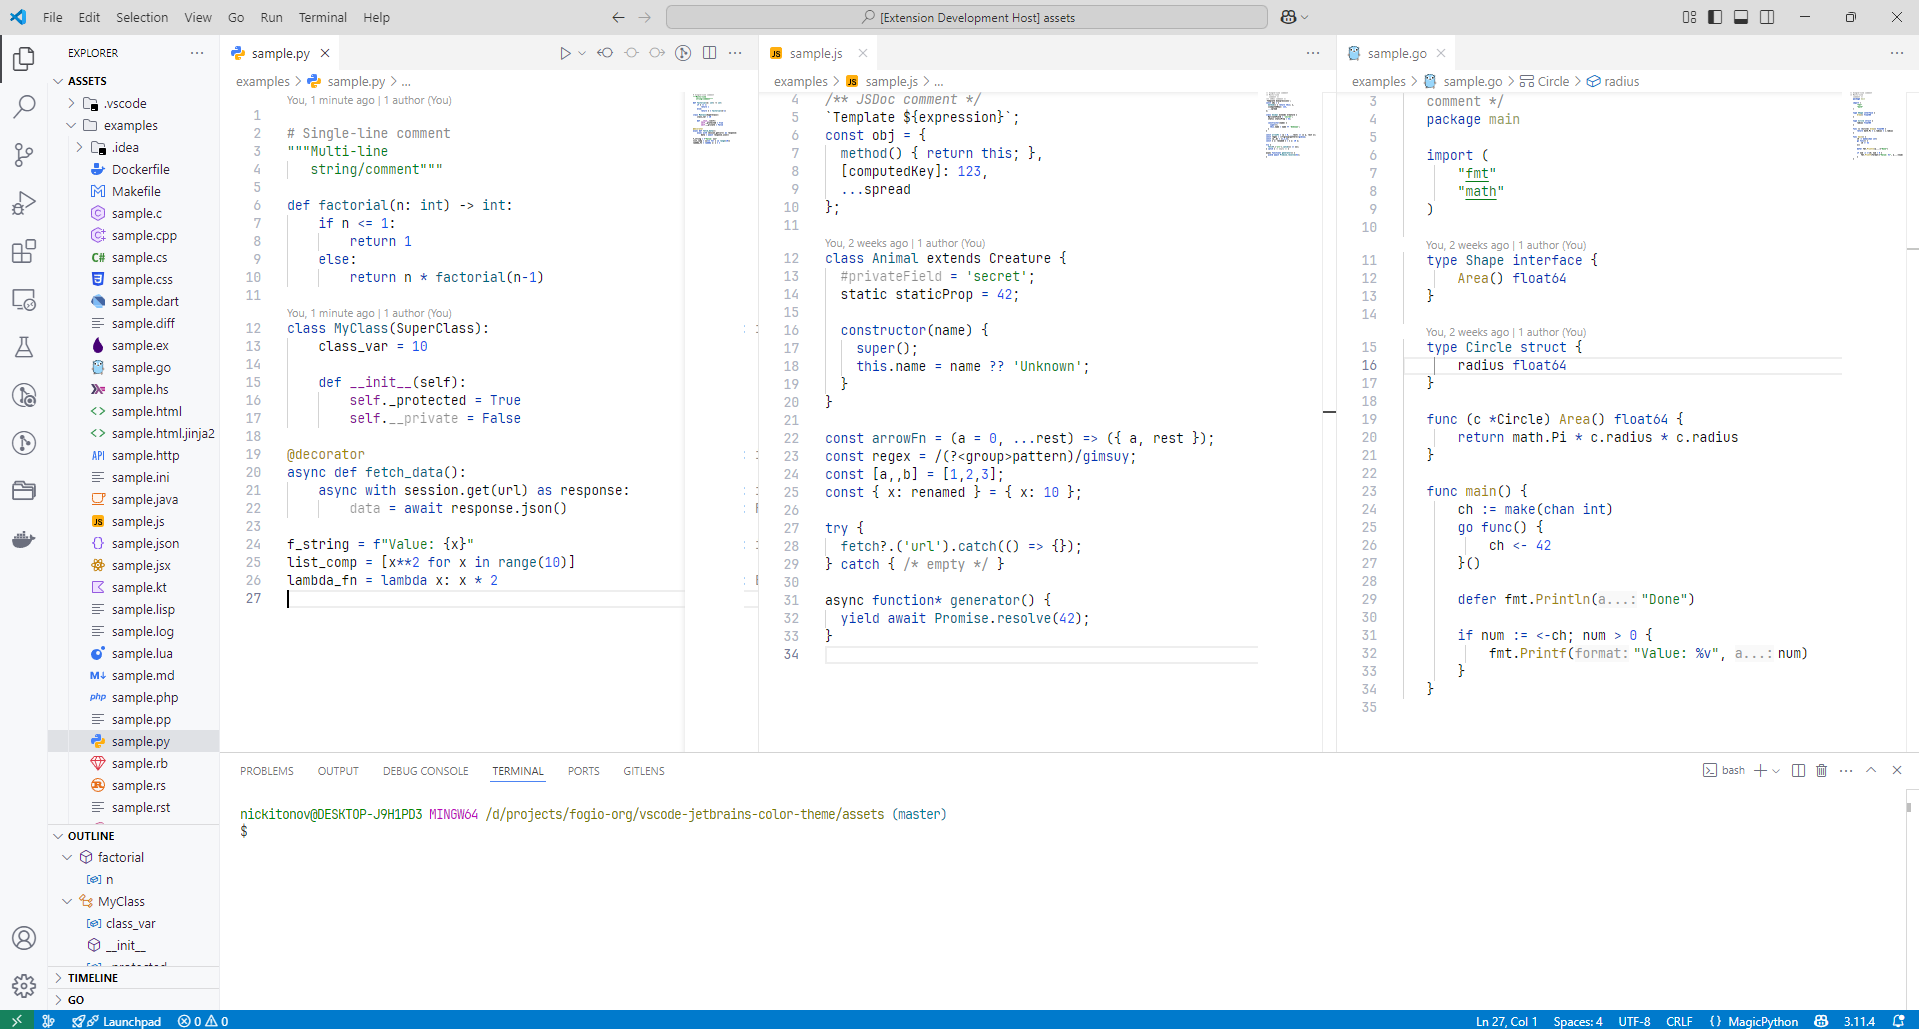This screenshot has width=1919, height=1029.
Task: Toggle the primary side bar layout button
Action: click(1715, 17)
